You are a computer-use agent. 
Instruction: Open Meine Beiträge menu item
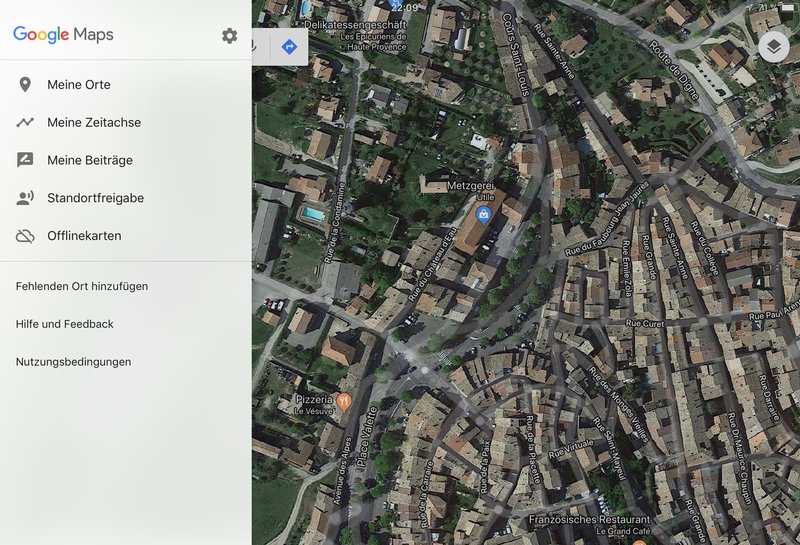[90, 160]
